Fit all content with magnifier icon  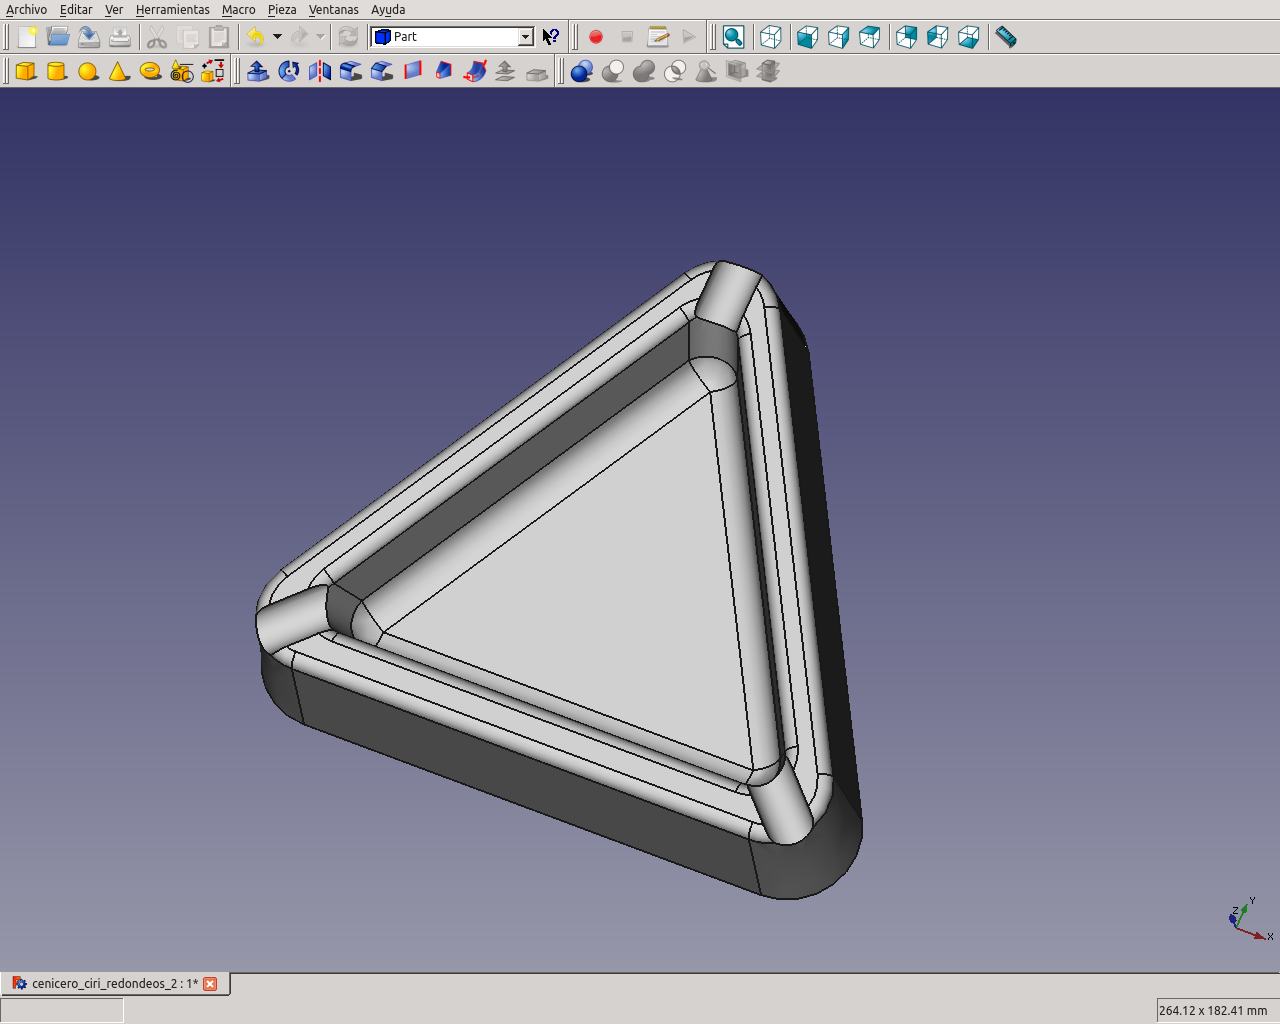click(733, 37)
